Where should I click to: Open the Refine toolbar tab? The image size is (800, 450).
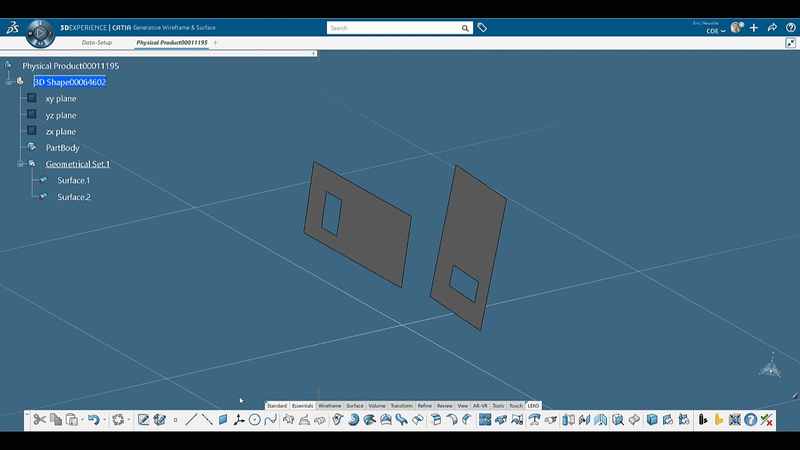tap(425, 406)
